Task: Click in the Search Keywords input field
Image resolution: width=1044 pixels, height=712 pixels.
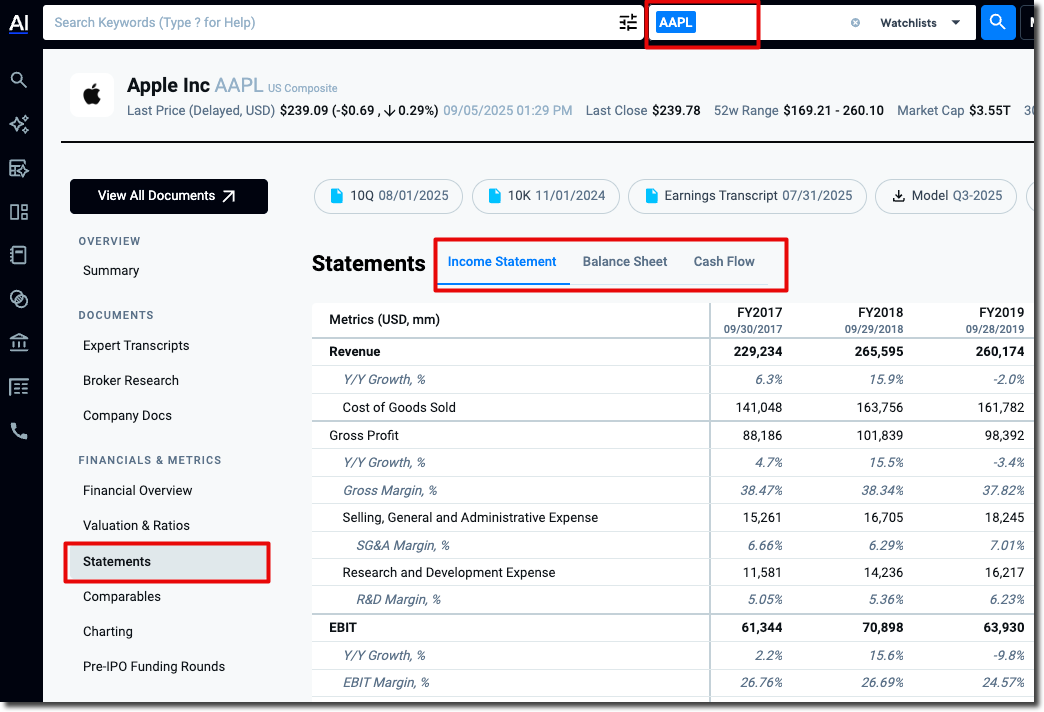Action: point(330,22)
